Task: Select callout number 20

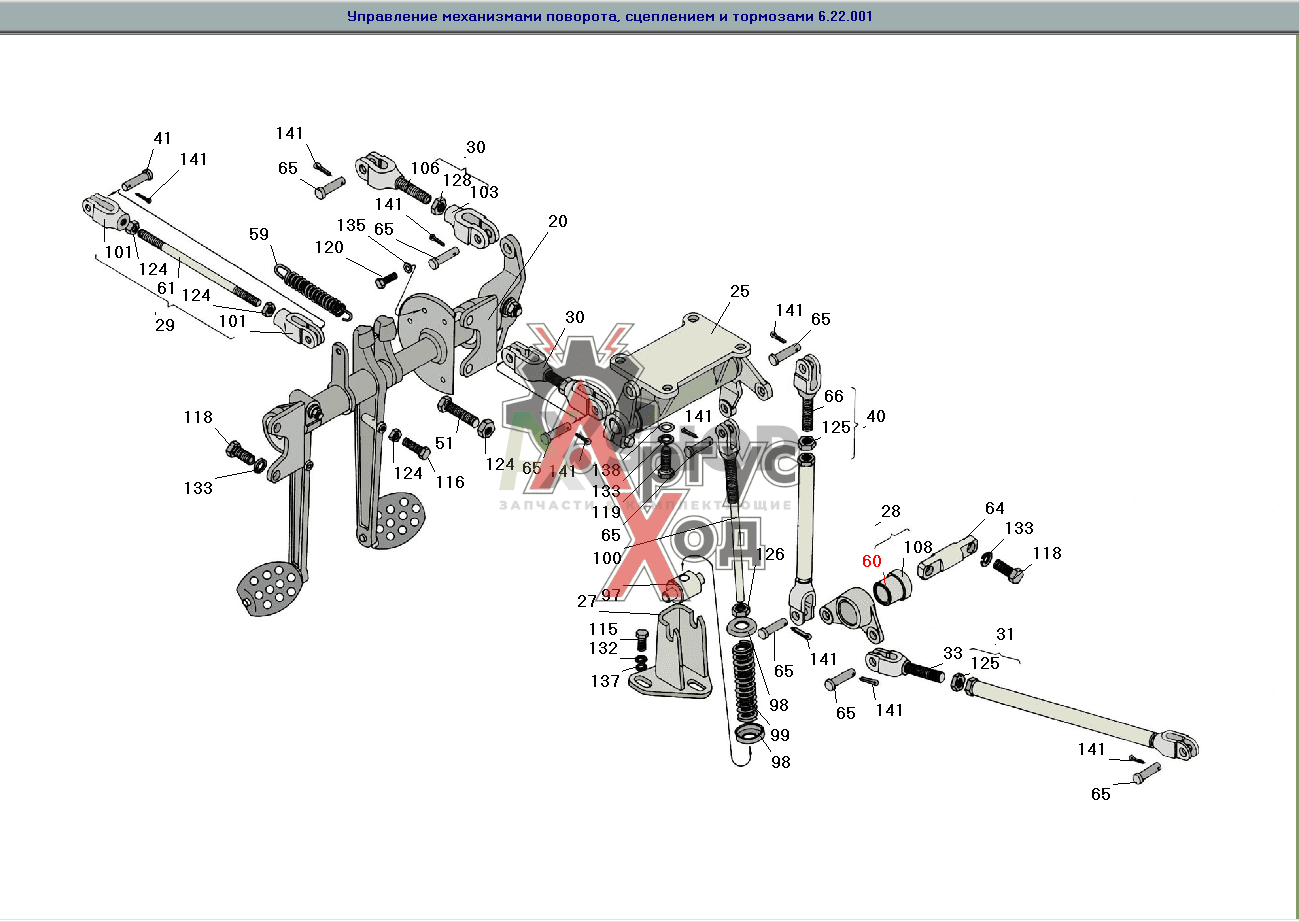Action: 557,221
